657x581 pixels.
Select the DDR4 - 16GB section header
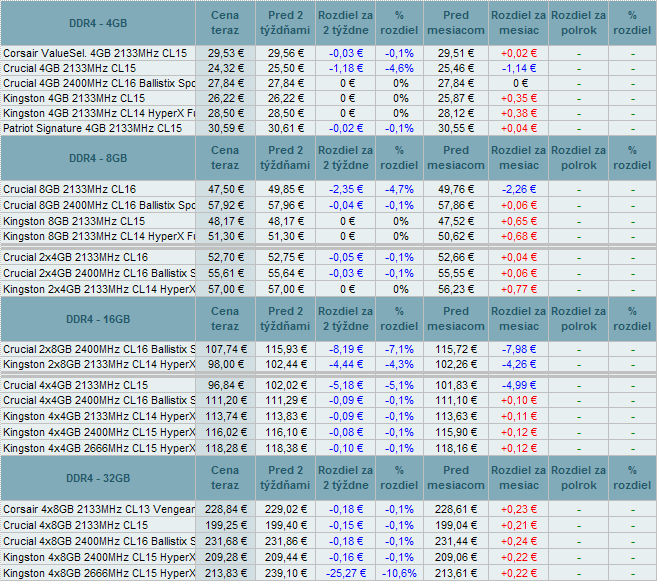pyautogui.click(x=98, y=319)
